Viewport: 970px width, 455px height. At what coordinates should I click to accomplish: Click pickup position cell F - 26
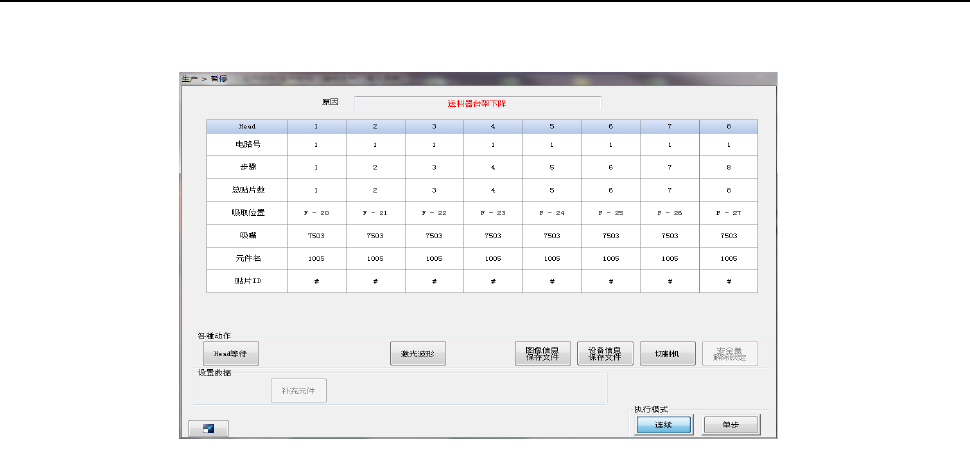[670, 213]
